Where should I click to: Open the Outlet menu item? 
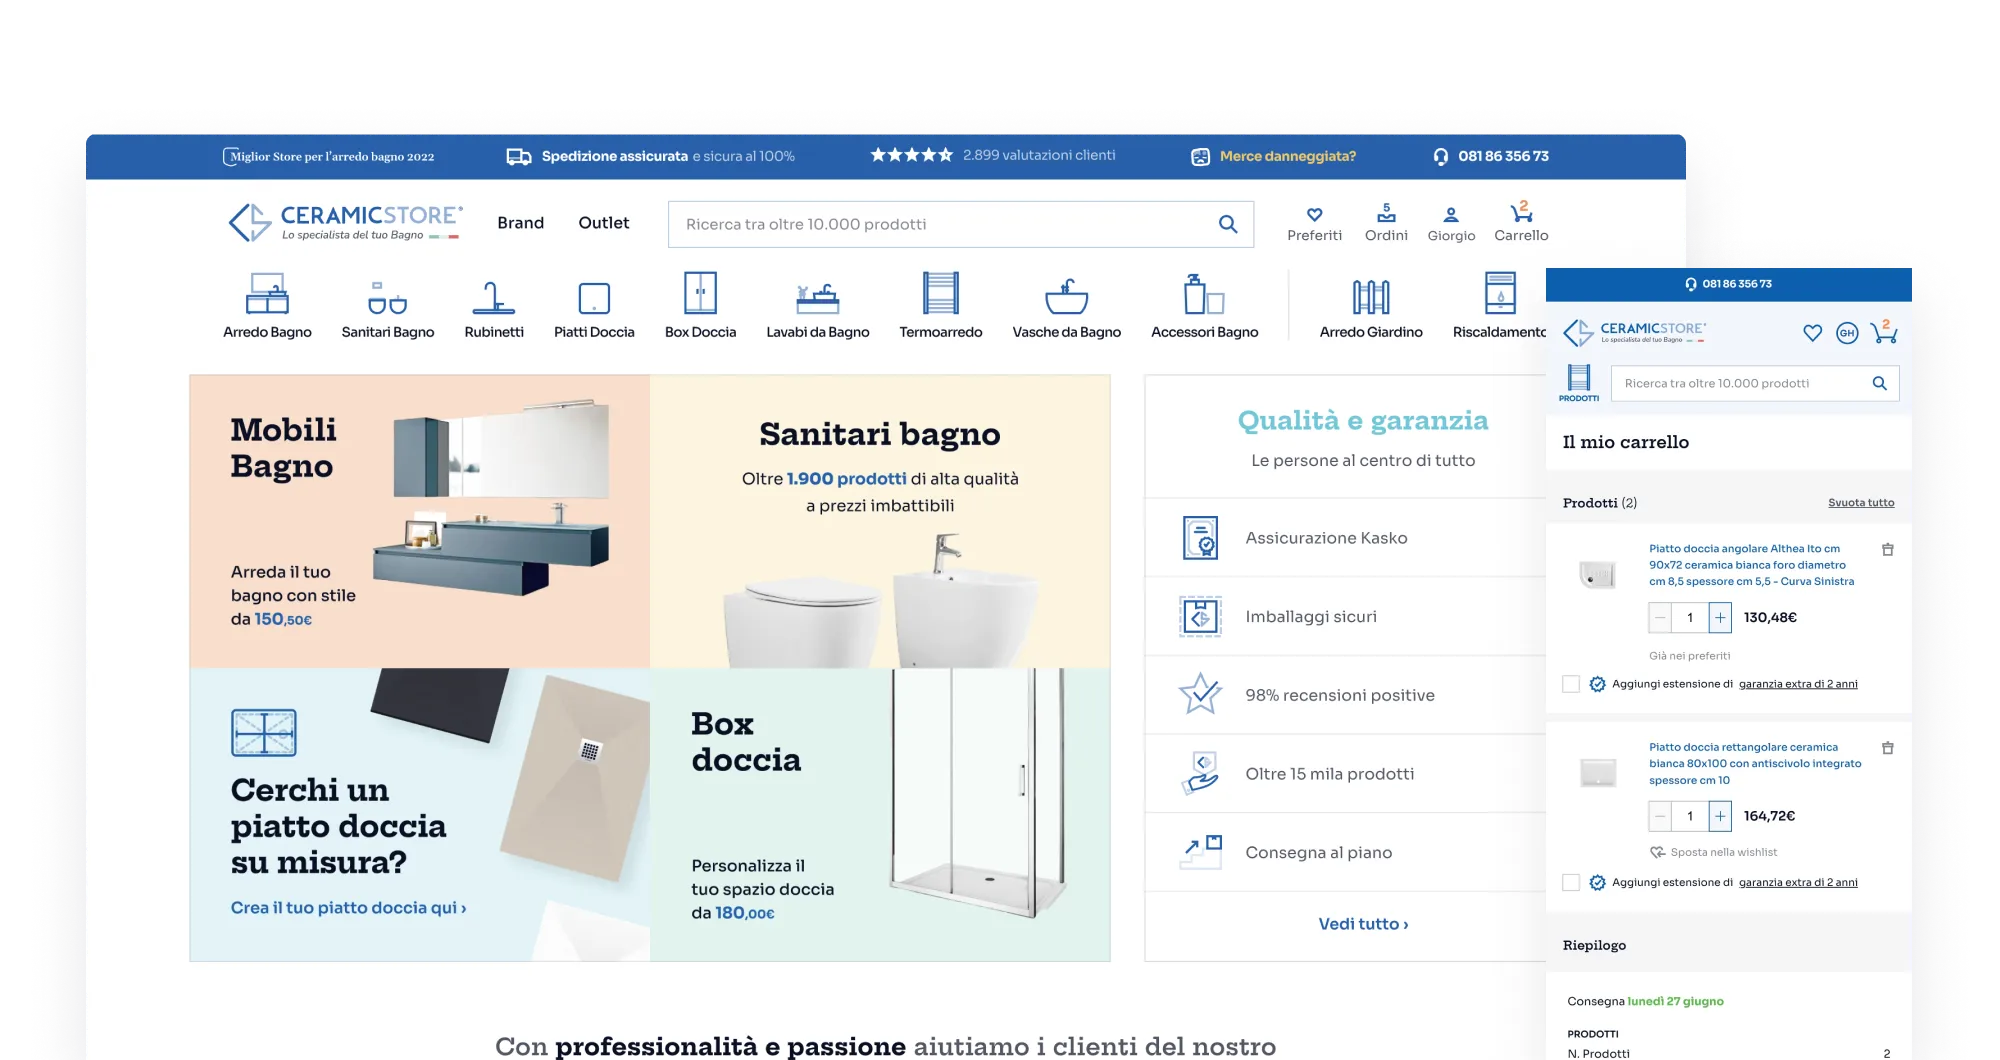point(603,223)
